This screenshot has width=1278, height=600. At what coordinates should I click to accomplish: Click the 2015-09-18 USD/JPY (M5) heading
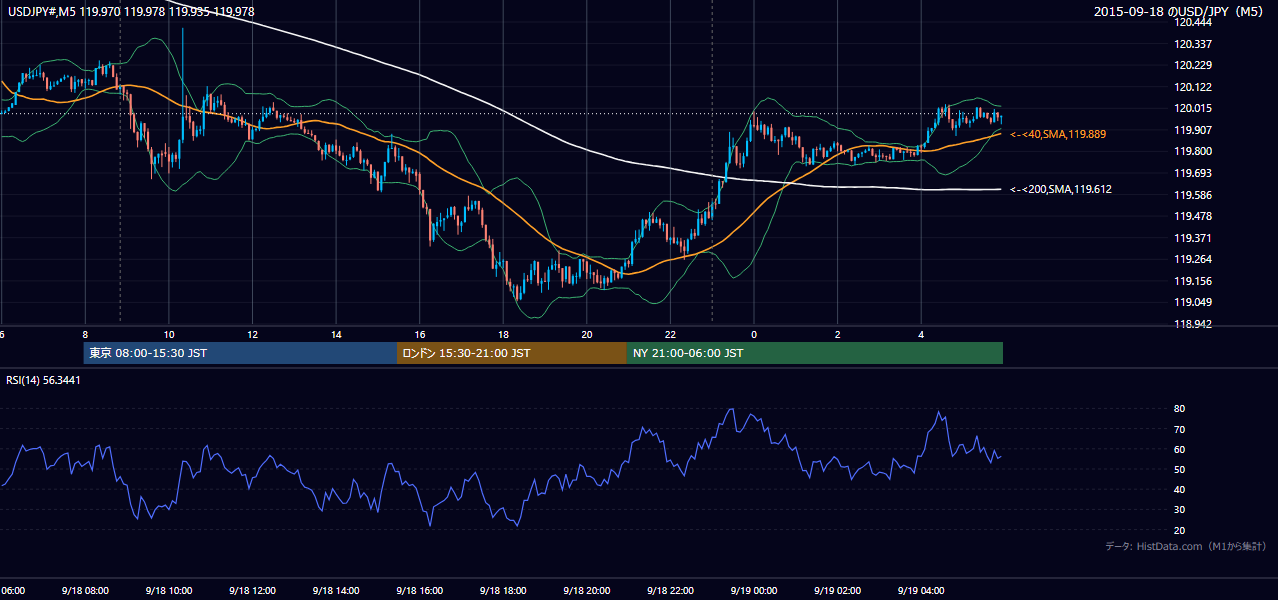coord(1180,12)
